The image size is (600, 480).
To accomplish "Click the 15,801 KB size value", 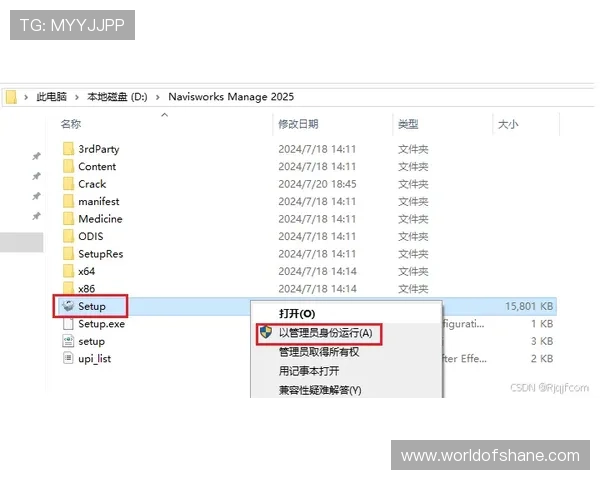I will [x=529, y=306].
